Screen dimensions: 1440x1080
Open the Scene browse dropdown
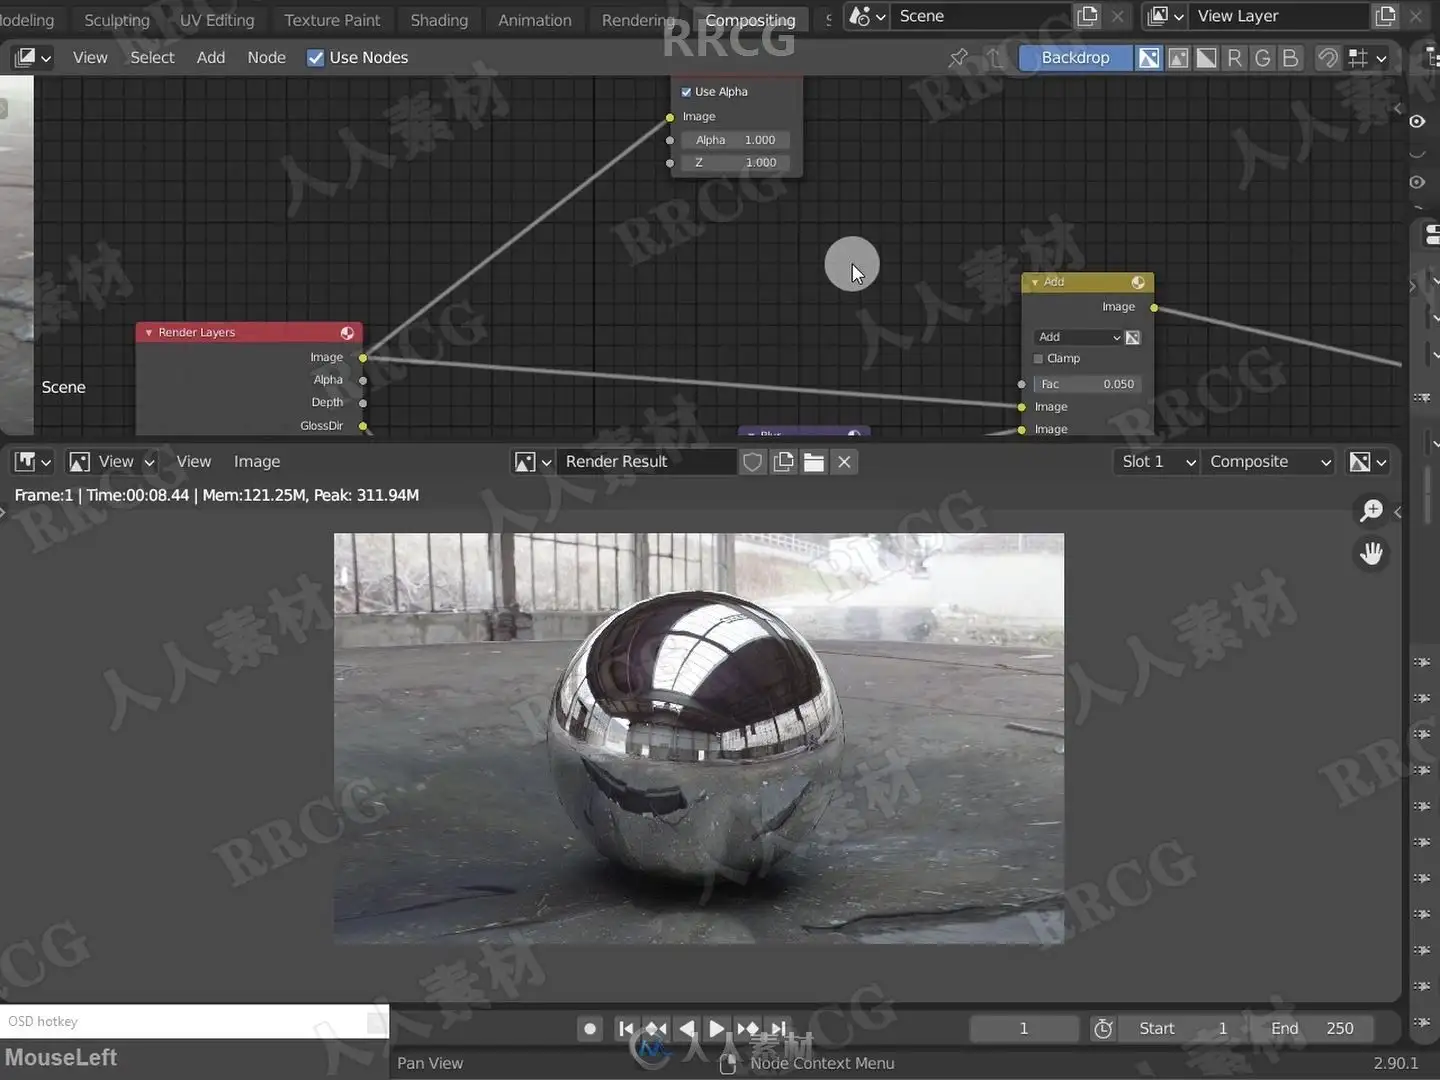(867, 16)
